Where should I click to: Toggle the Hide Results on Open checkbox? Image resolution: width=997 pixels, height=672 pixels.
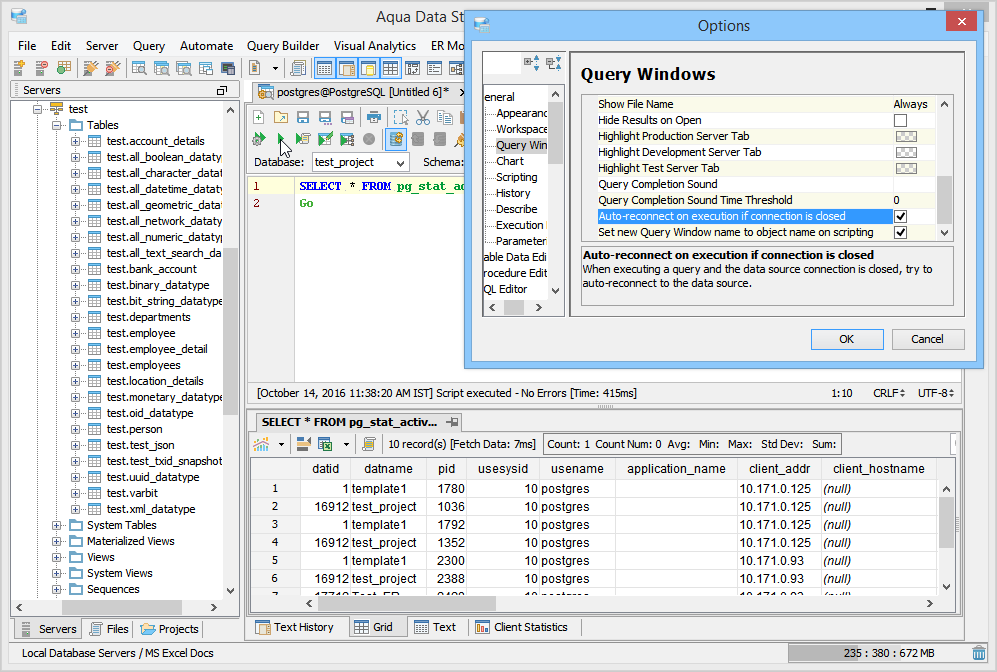pos(900,120)
